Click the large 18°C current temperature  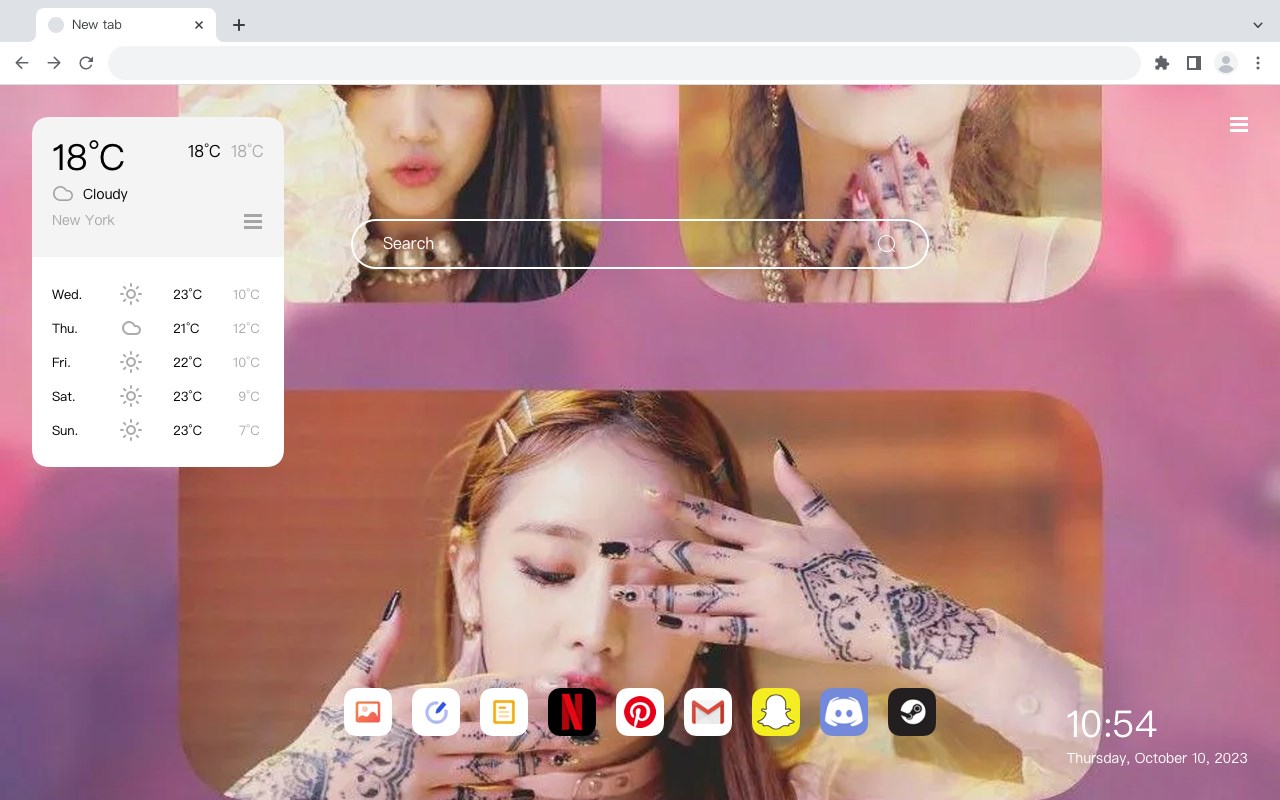[88, 158]
